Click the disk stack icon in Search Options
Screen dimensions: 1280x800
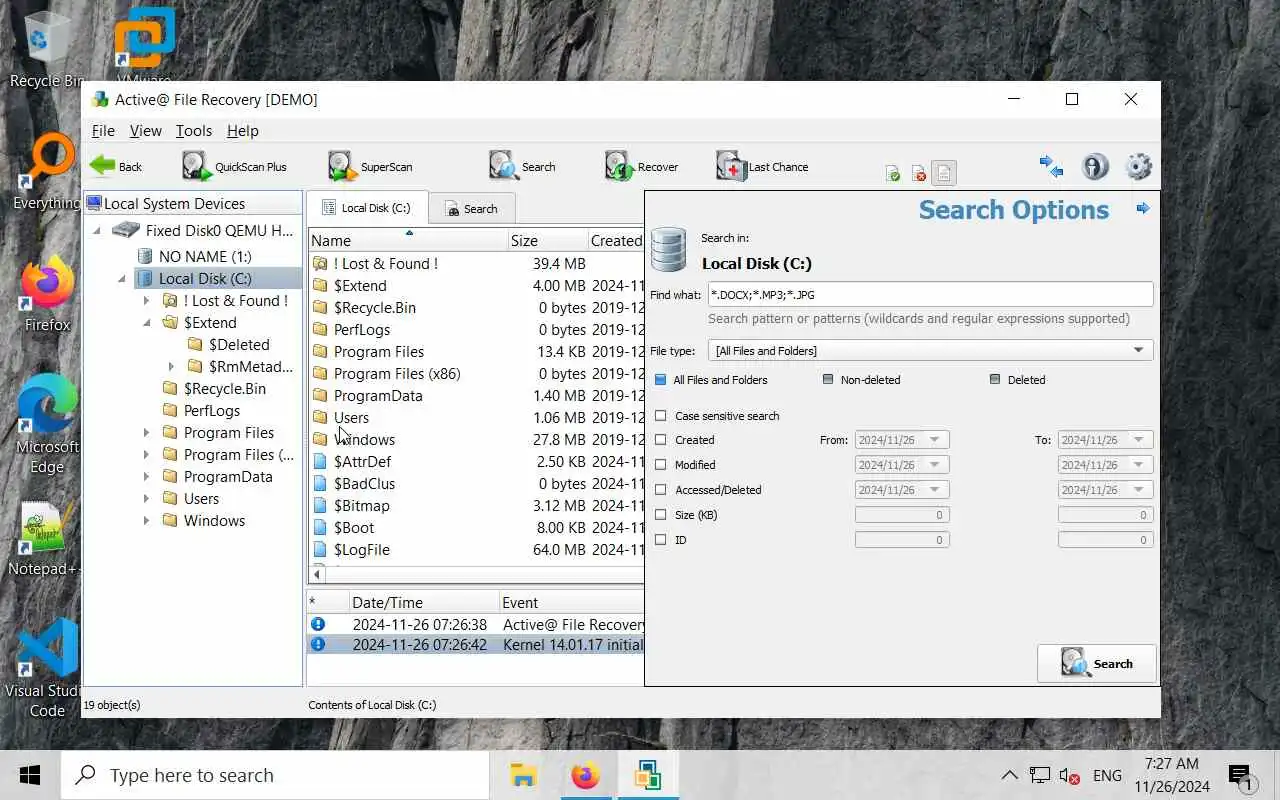[x=668, y=250]
